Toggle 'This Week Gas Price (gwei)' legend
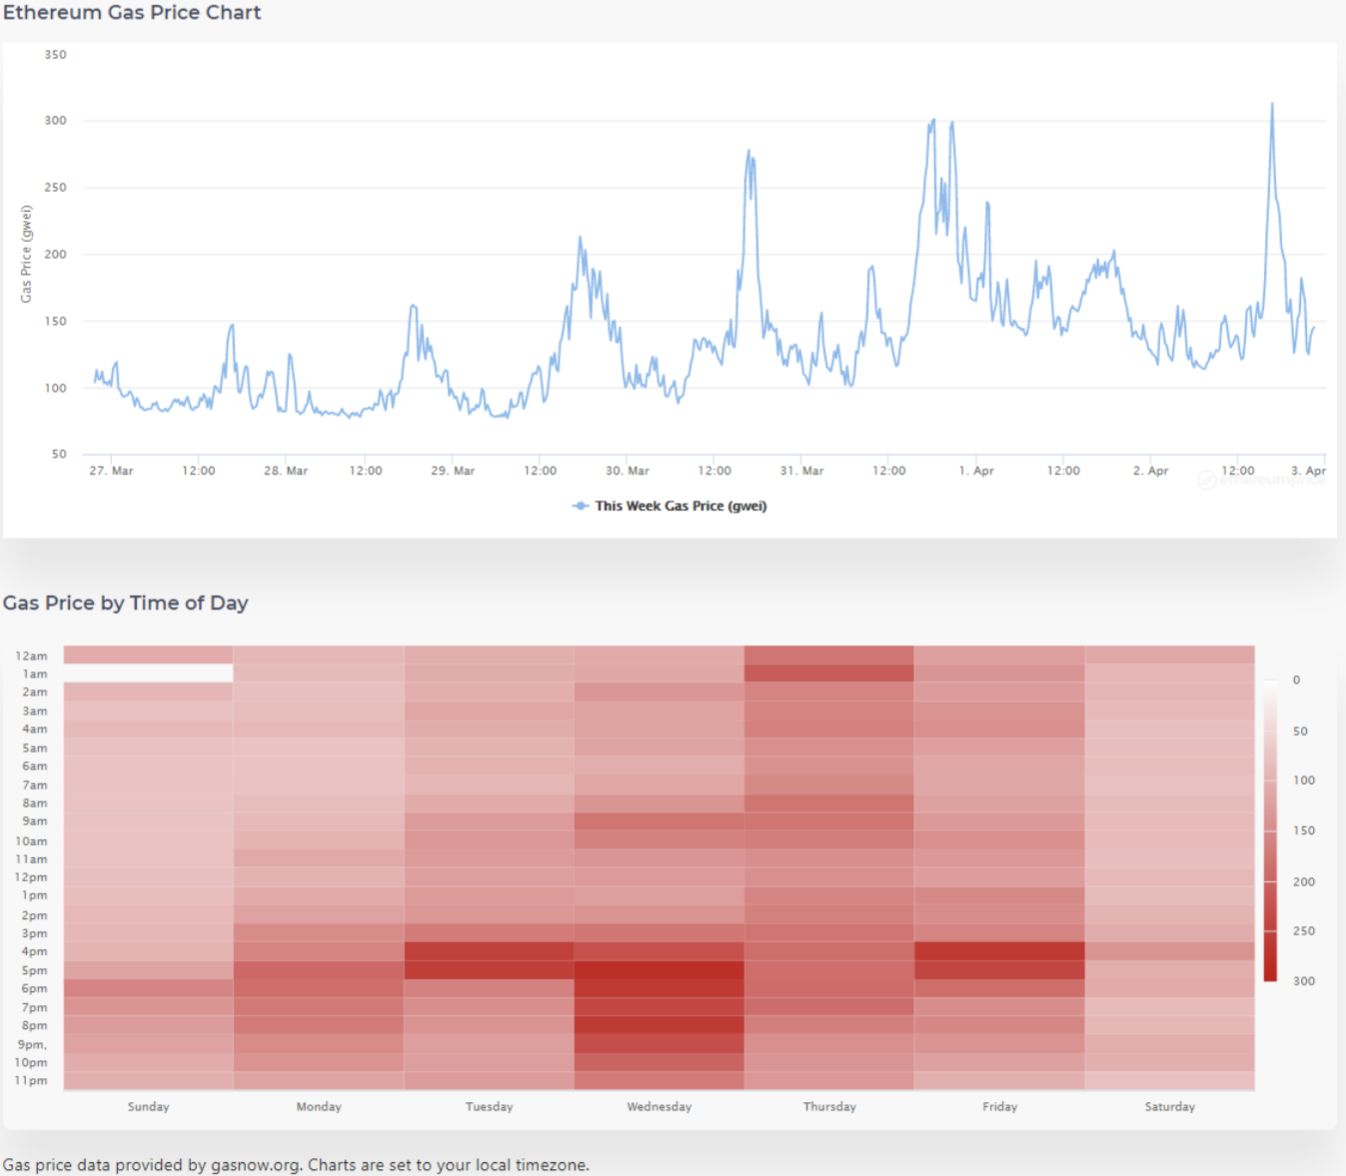 (669, 506)
